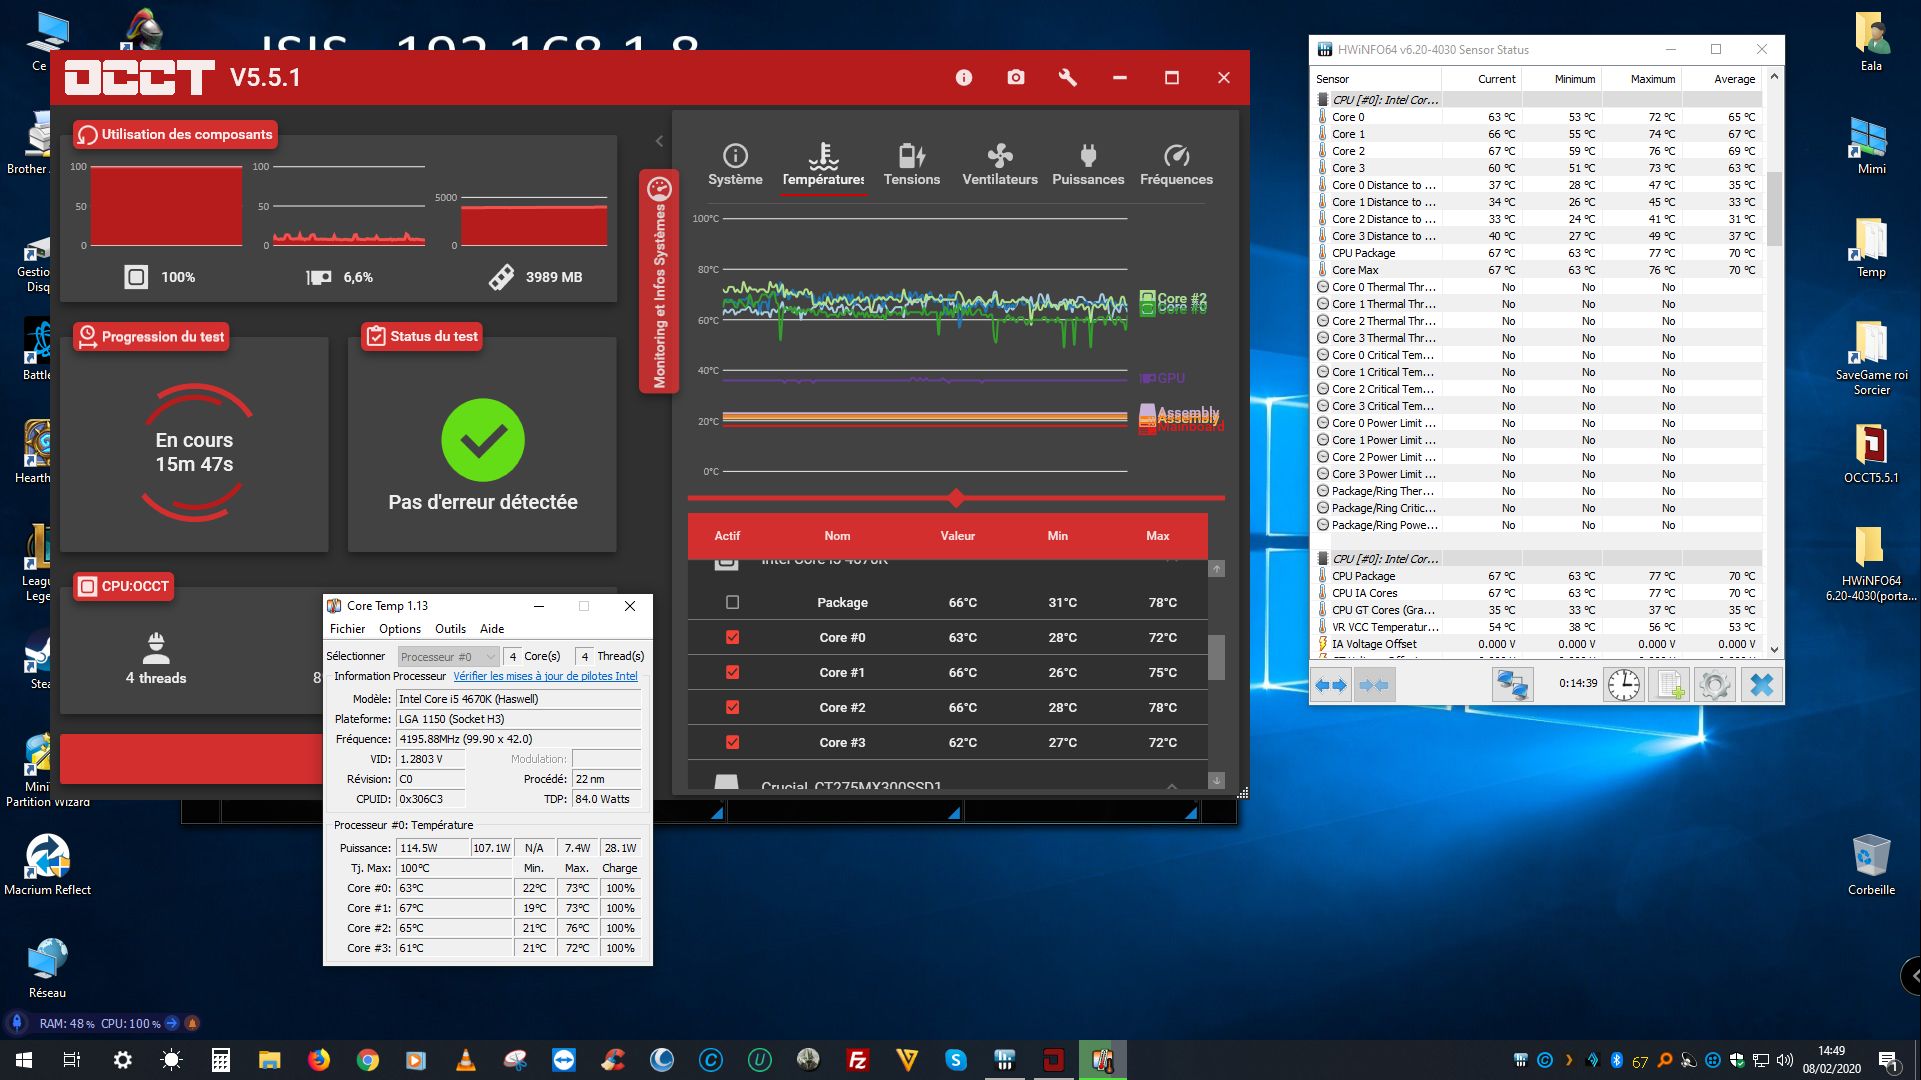1921x1080 pixels.
Task: Uncheck the Core #2 sensor checkbox
Action: click(x=732, y=707)
